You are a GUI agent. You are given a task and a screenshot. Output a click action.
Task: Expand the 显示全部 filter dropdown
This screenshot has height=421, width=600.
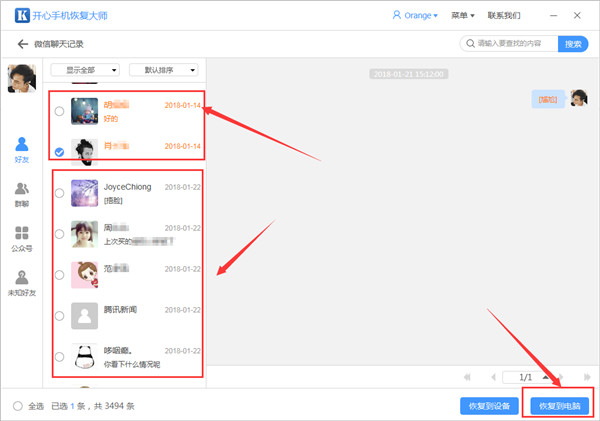click(85, 70)
